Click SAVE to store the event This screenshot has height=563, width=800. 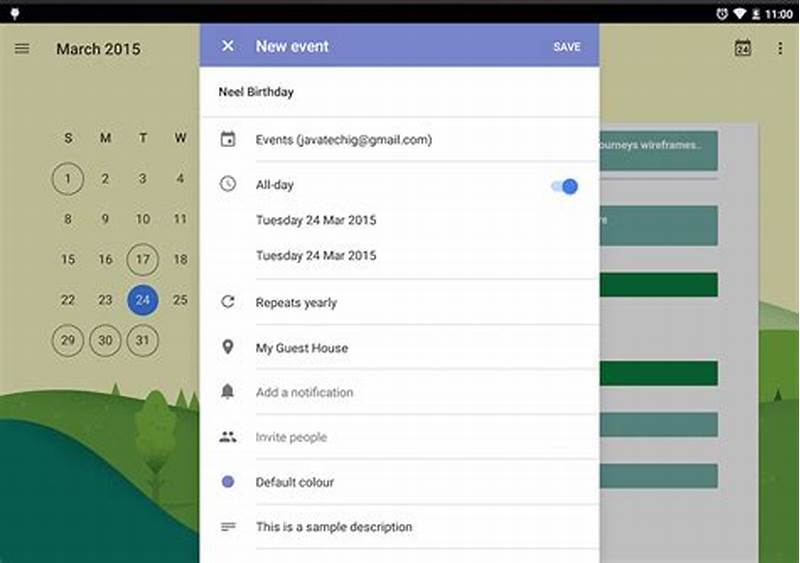point(567,46)
